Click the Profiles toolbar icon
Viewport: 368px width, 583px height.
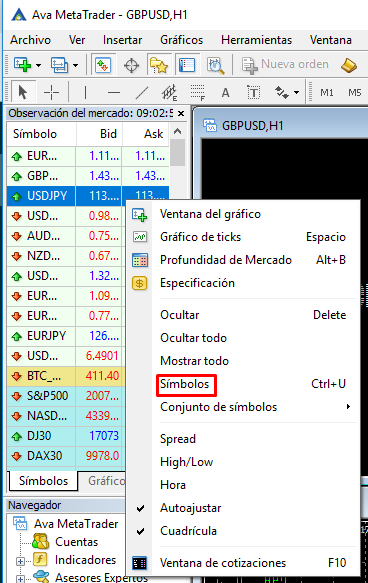(59, 65)
